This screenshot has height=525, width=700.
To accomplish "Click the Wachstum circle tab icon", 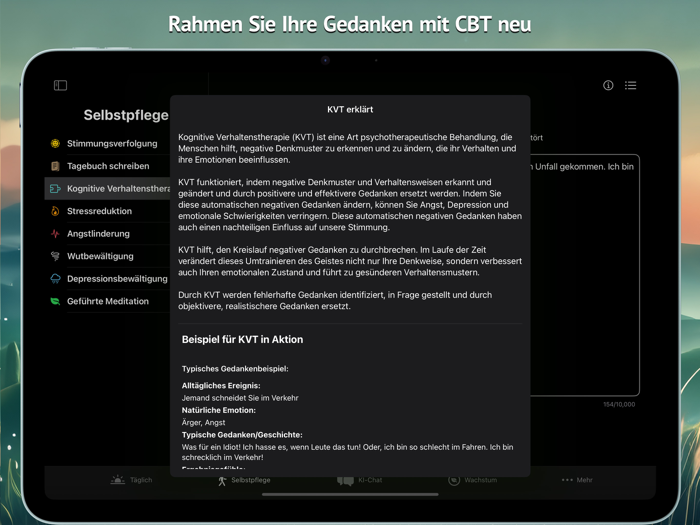I will (x=454, y=480).
